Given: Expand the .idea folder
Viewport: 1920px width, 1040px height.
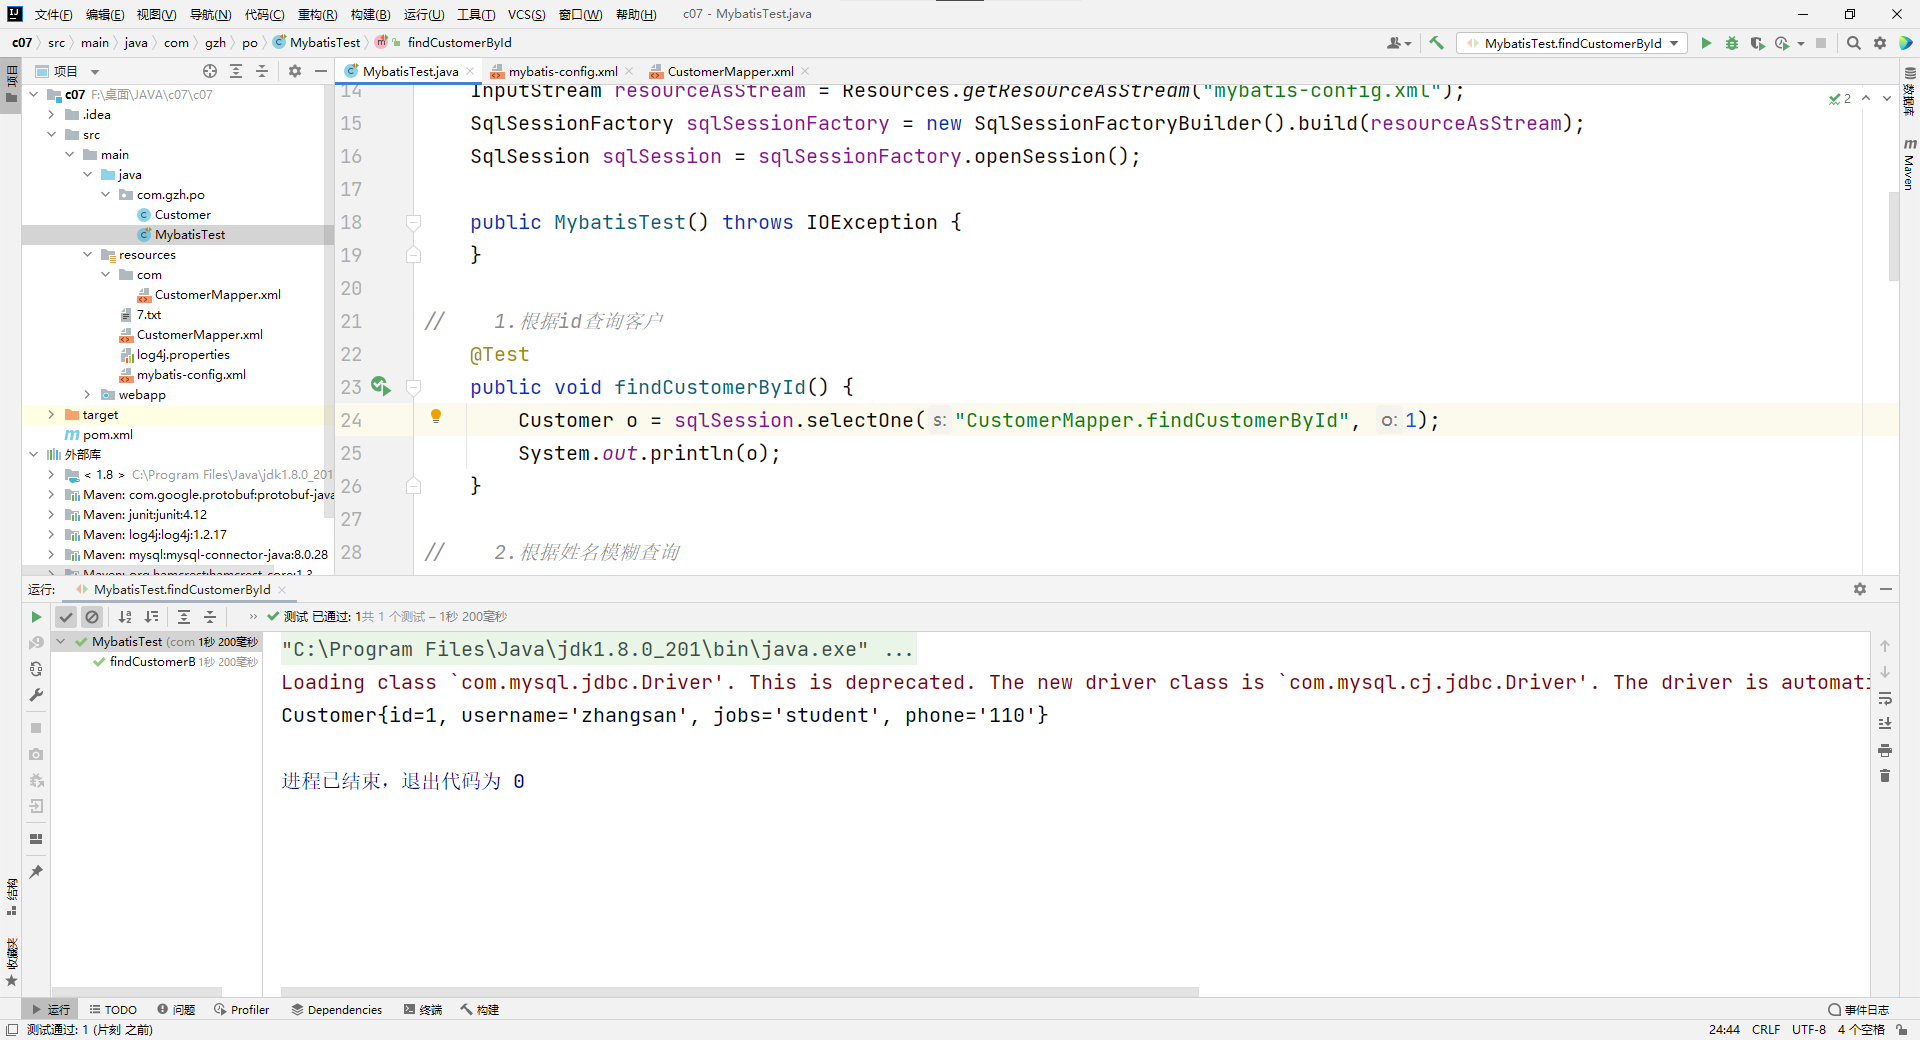Looking at the screenshot, I should (x=51, y=114).
